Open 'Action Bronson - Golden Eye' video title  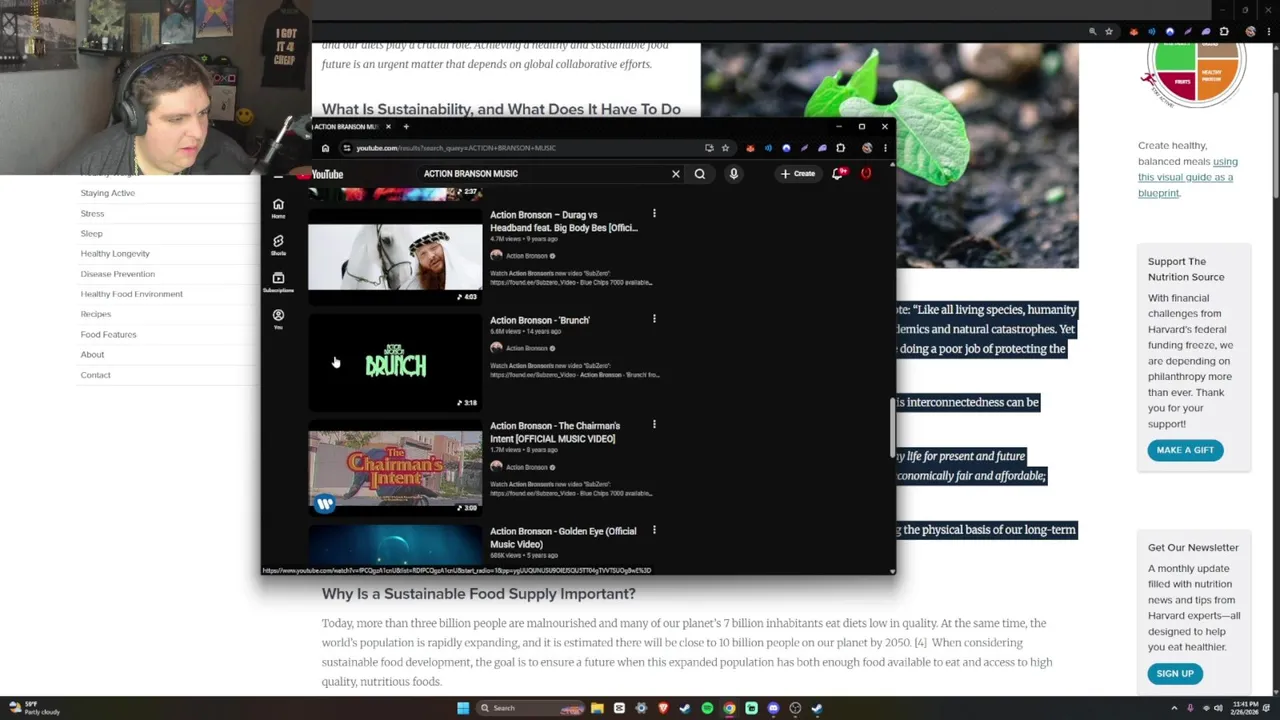[563, 538]
